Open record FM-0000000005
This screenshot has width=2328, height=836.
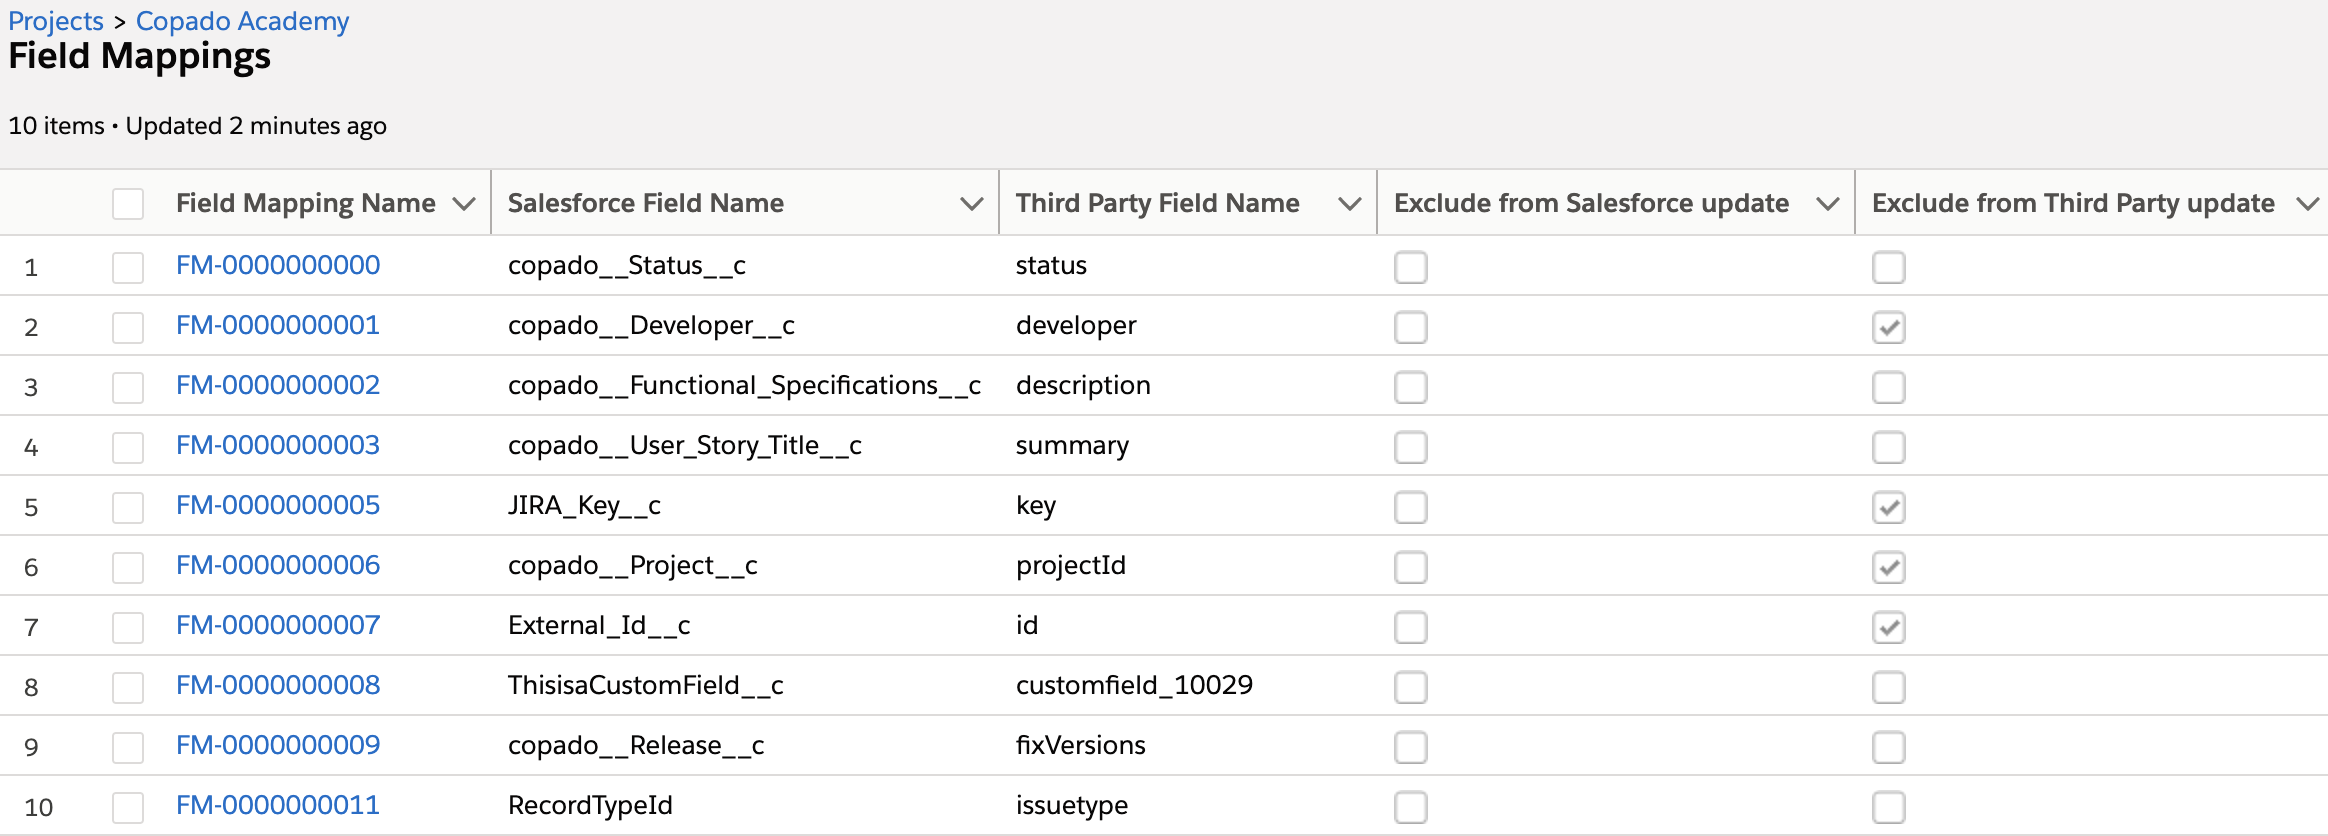(278, 505)
